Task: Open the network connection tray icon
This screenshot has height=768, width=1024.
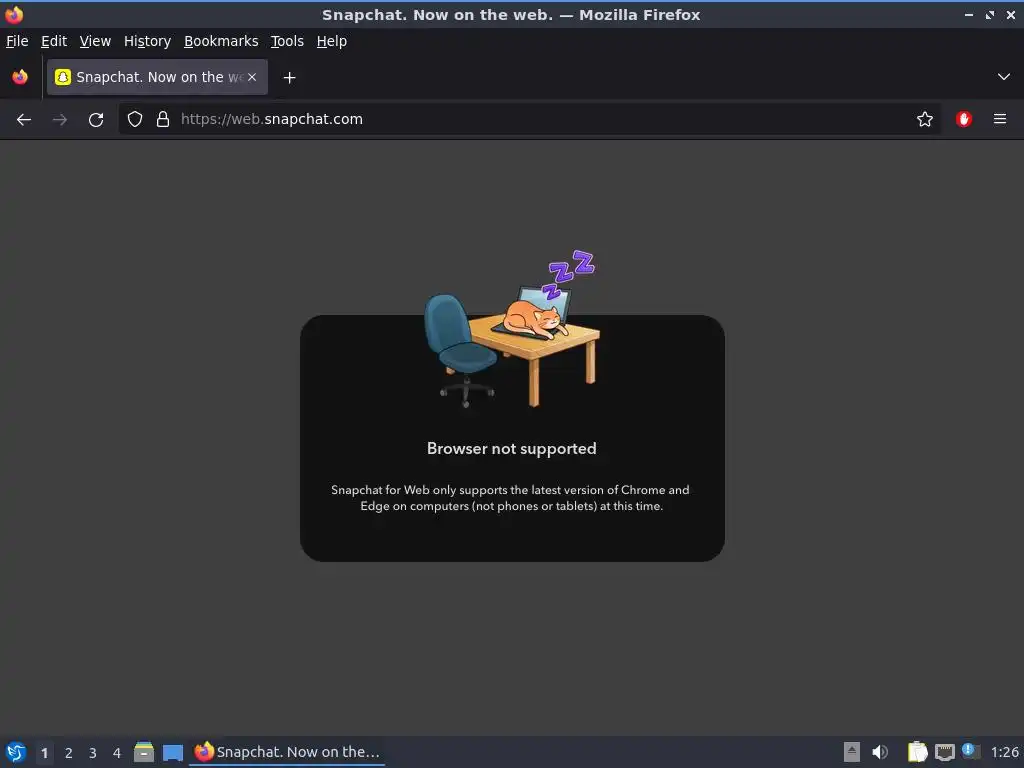Action: pos(944,753)
